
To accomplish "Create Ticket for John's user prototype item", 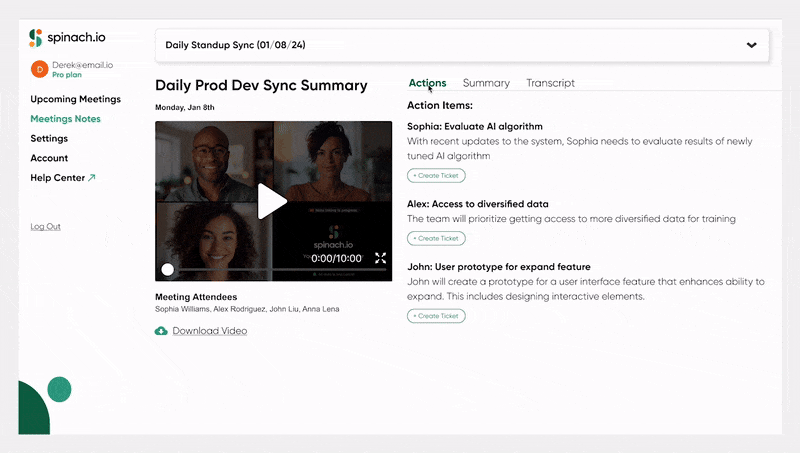I will click(436, 316).
